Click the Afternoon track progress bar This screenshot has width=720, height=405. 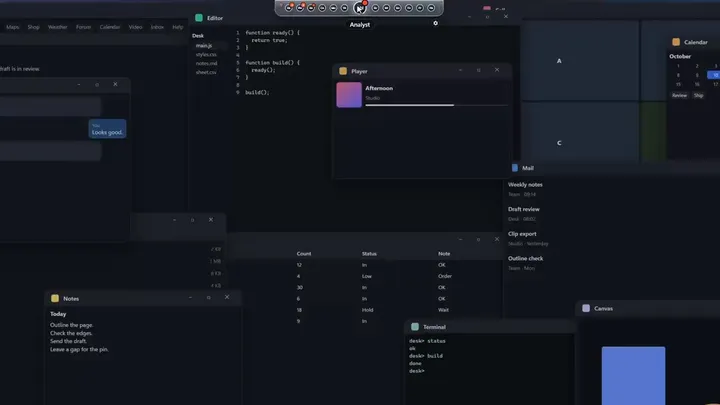point(437,105)
